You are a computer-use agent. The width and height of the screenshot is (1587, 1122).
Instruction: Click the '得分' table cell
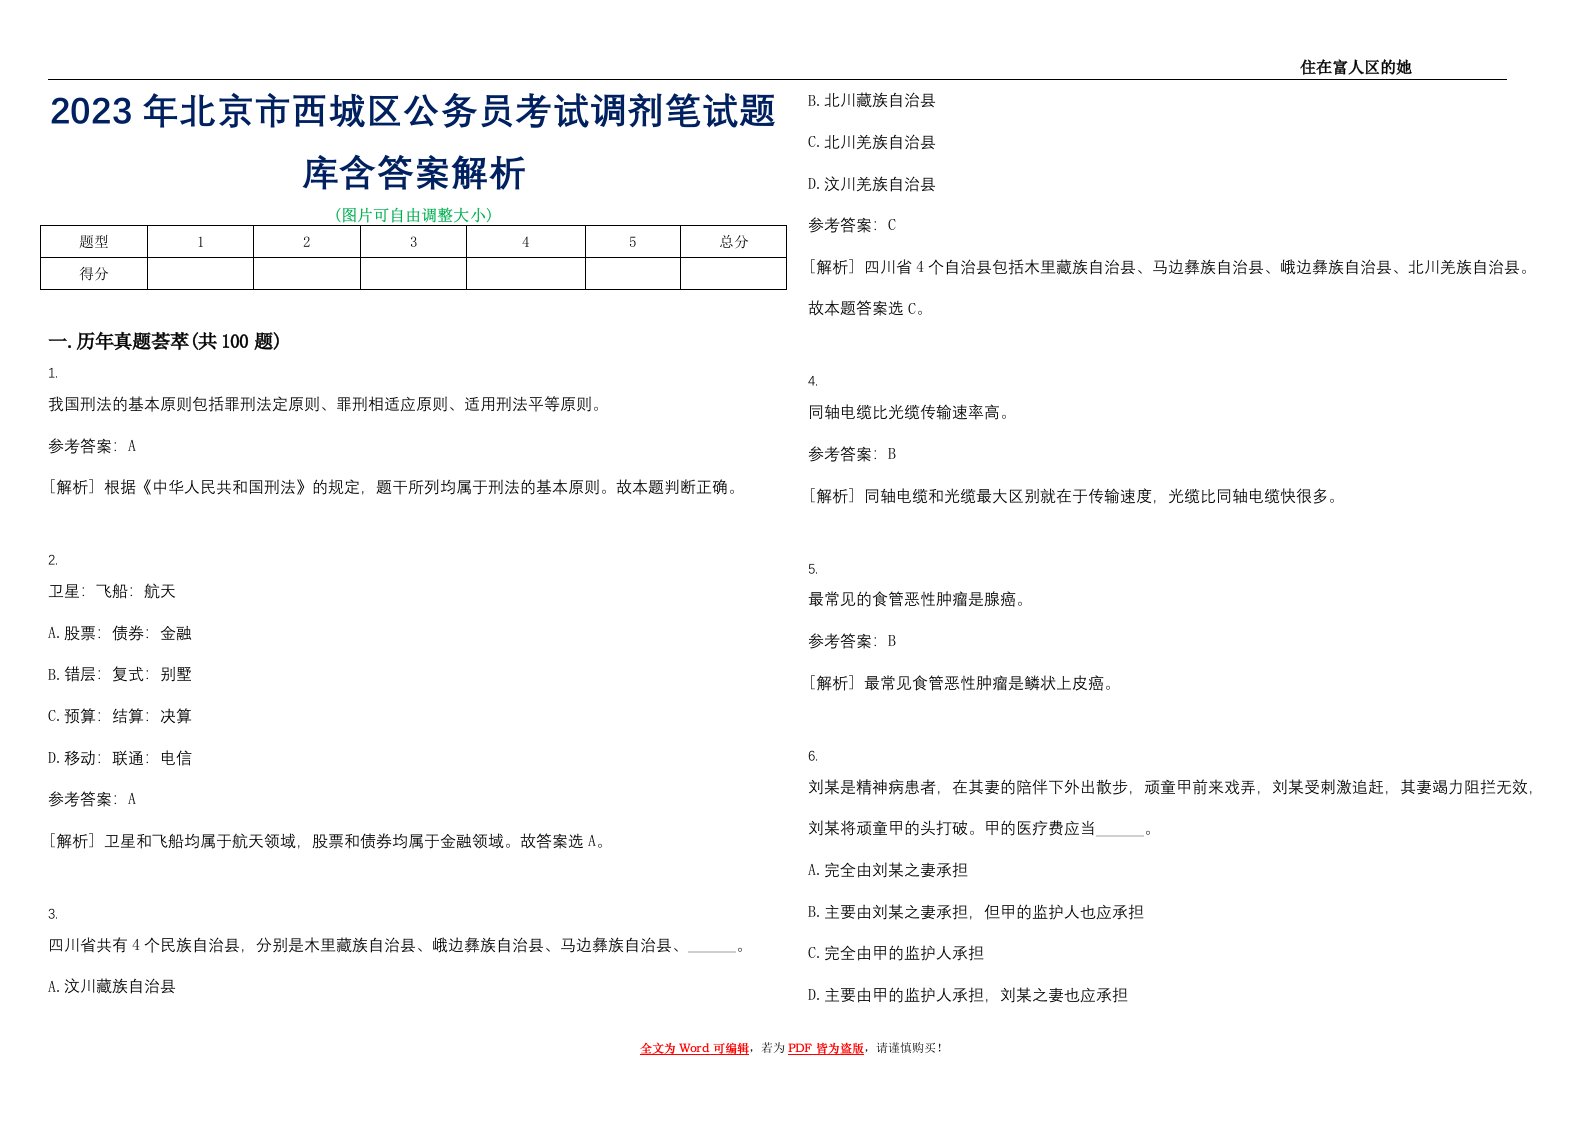[x=94, y=274]
